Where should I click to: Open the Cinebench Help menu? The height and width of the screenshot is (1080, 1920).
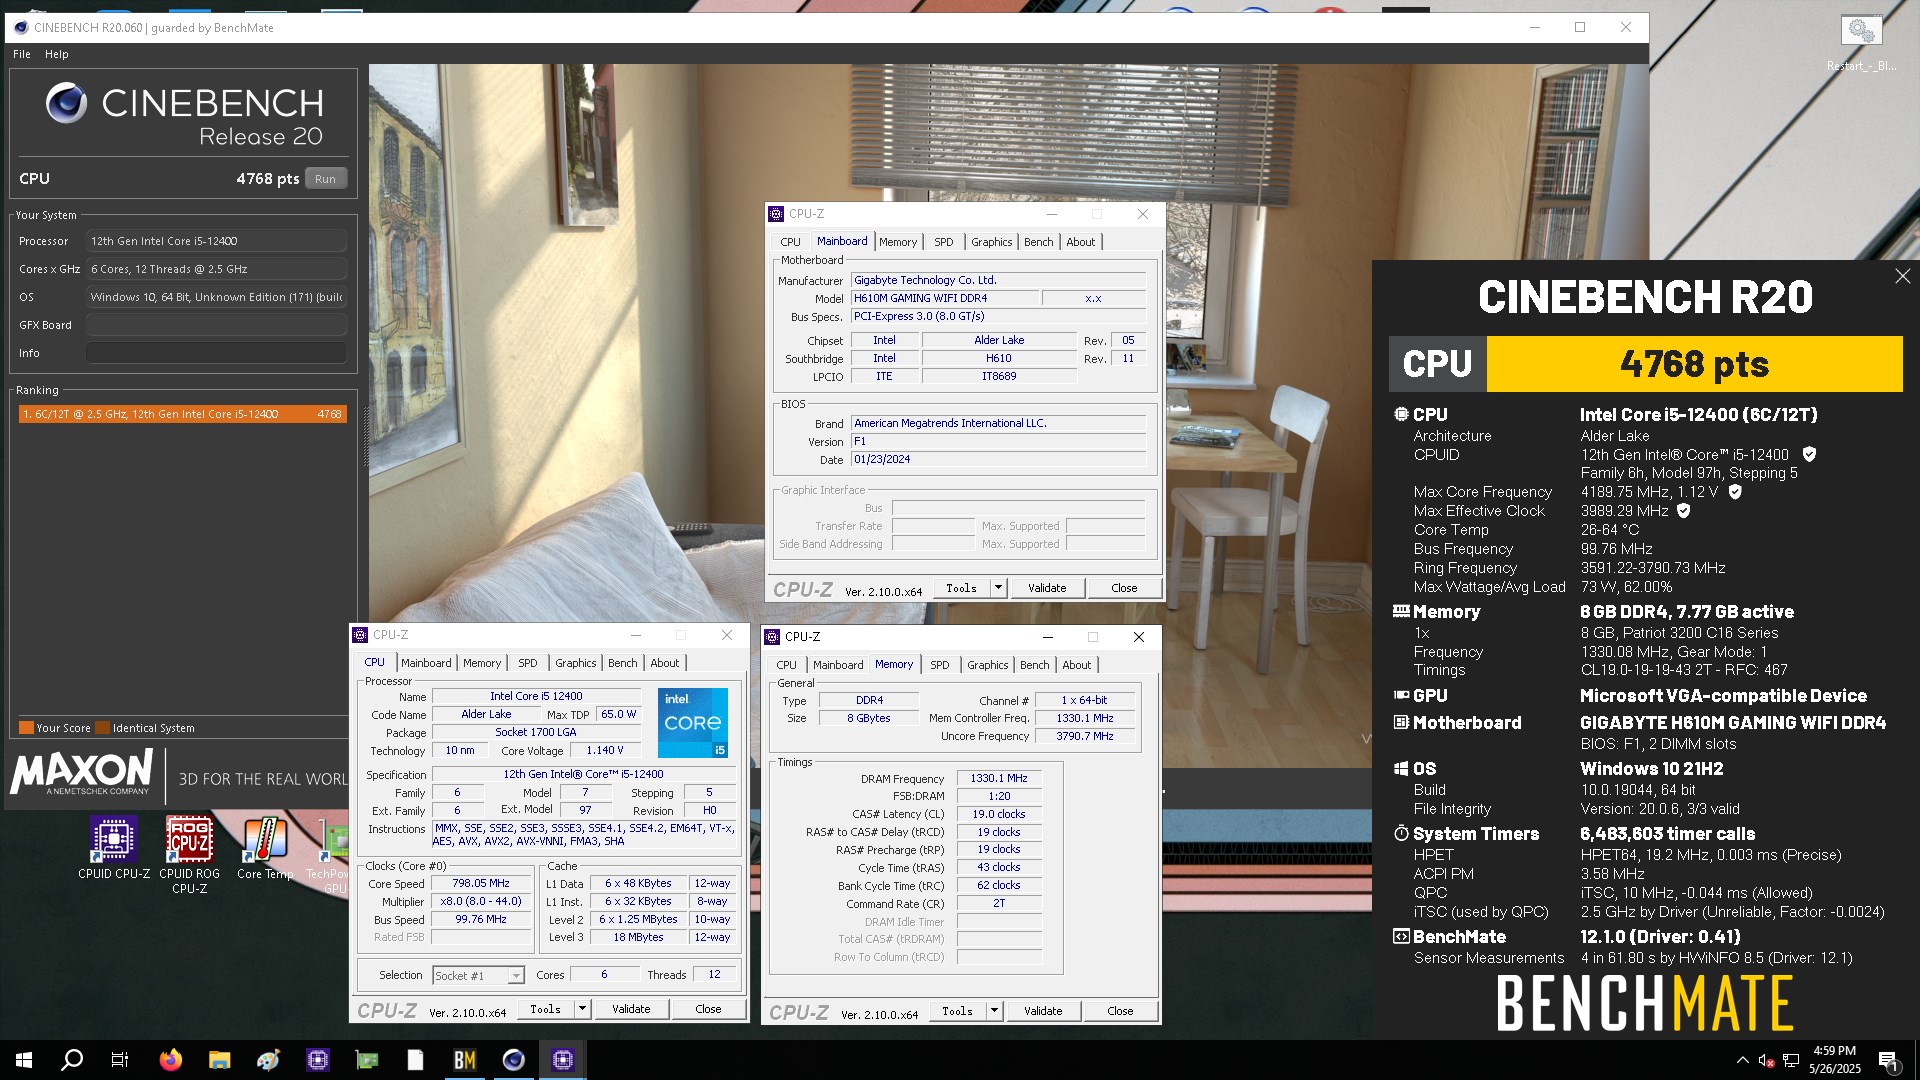pos(57,54)
